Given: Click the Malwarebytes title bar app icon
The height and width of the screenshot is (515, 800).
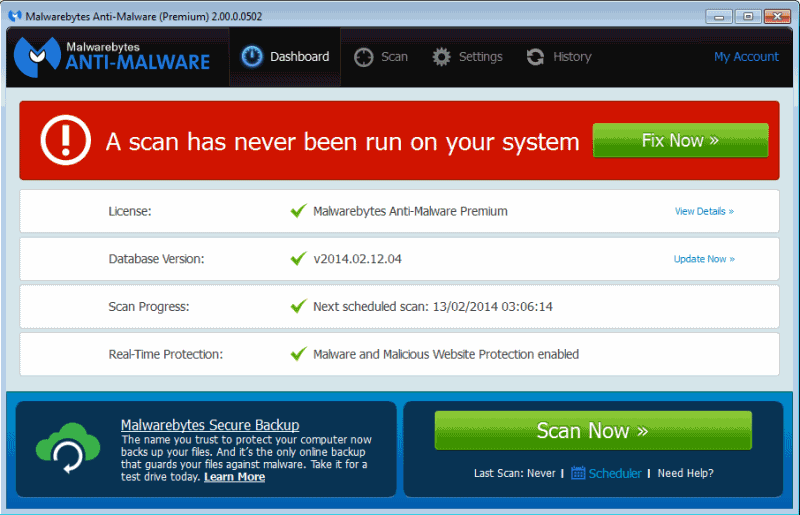Looking at the screenshot, I should [15, 16].
